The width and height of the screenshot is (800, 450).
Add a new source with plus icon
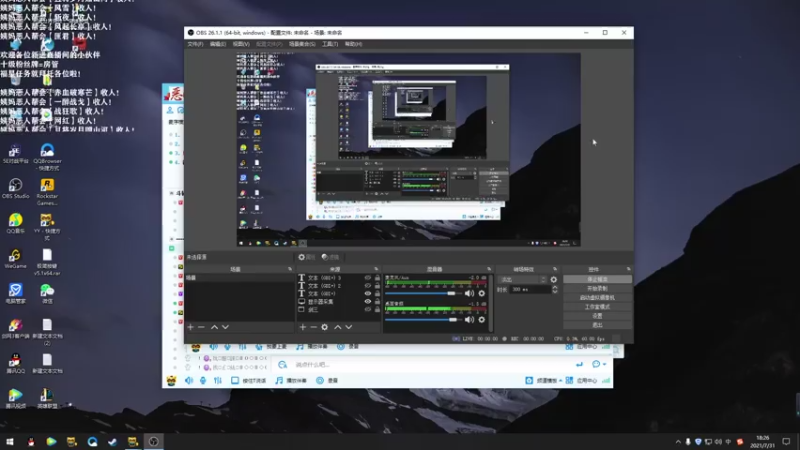tap(303, 327)
